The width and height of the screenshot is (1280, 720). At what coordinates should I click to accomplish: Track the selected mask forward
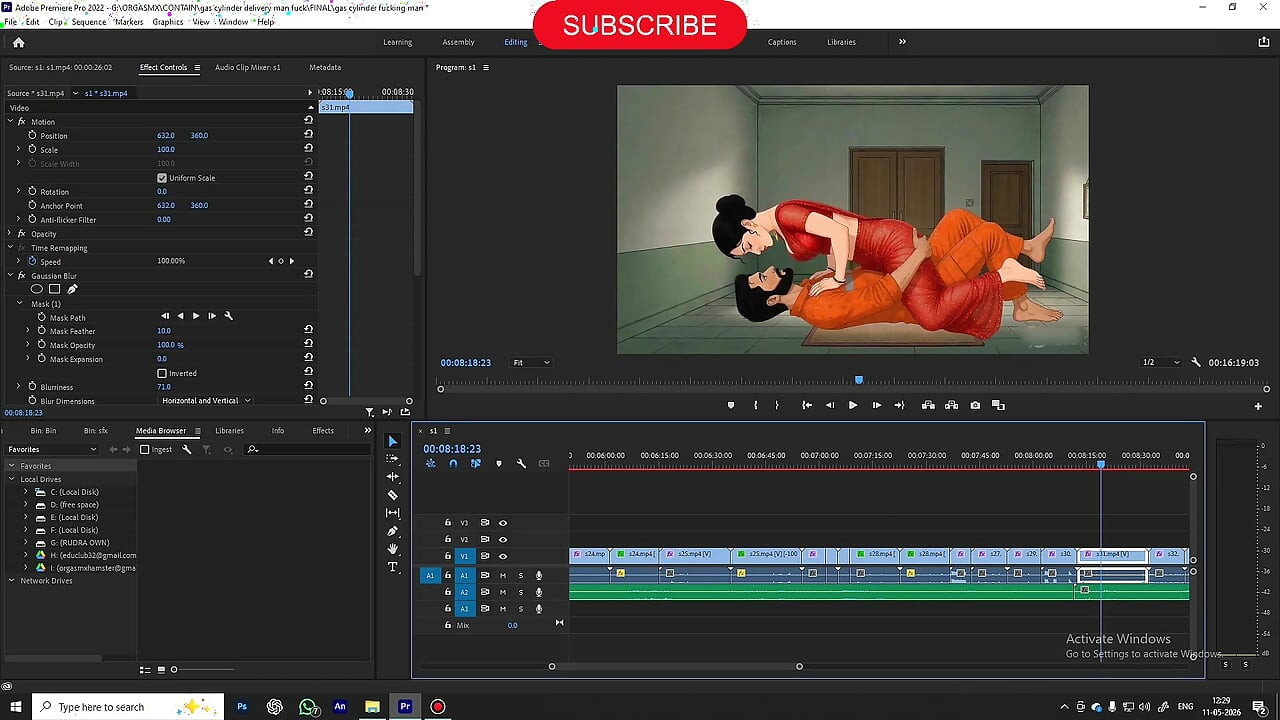(196, 316)
